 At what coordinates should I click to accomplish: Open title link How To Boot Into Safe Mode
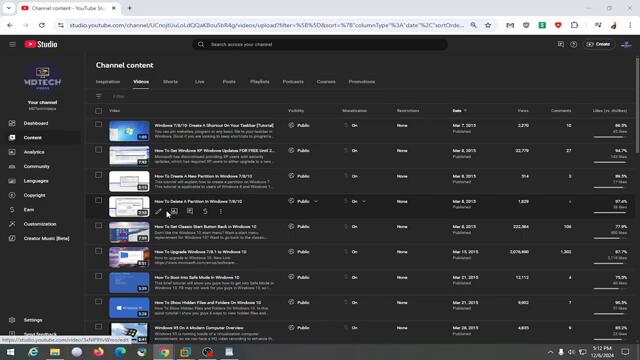[197, 277]
